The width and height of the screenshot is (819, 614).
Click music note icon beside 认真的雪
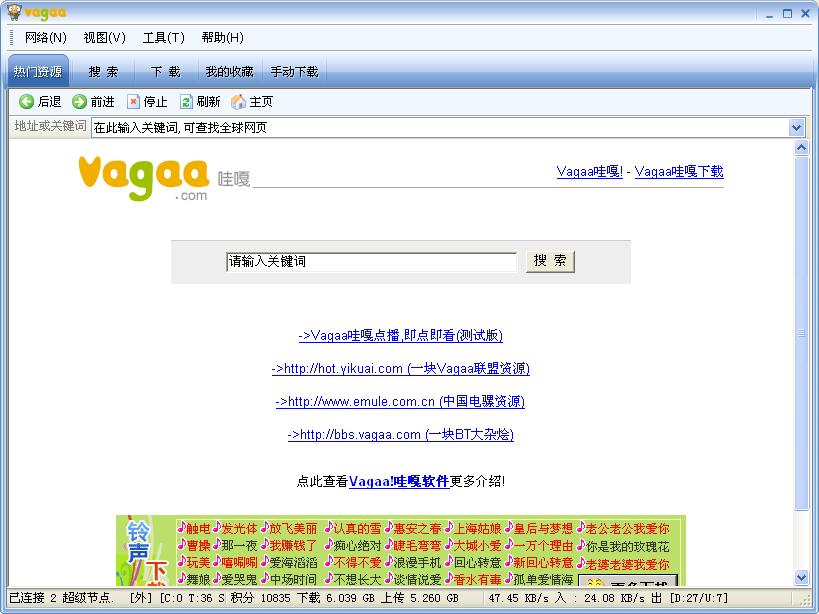pos(329,528)
